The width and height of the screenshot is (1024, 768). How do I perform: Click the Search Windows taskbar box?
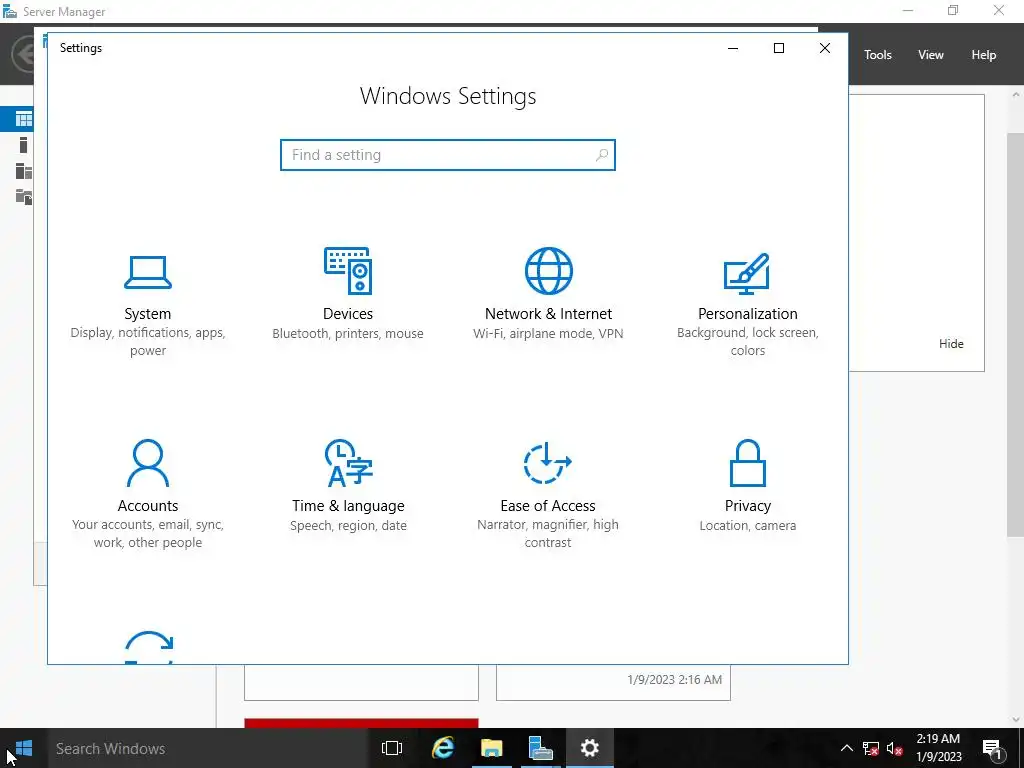209,748
